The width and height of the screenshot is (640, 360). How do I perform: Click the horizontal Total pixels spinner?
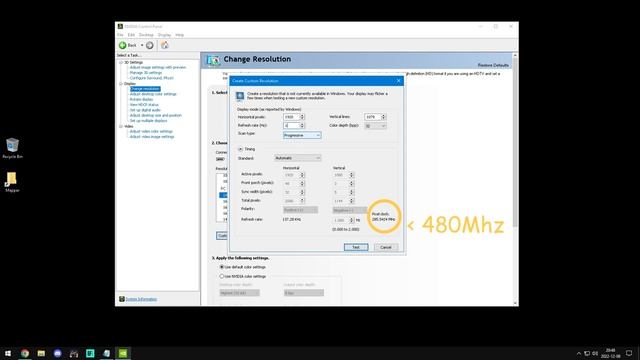(302, 201)
